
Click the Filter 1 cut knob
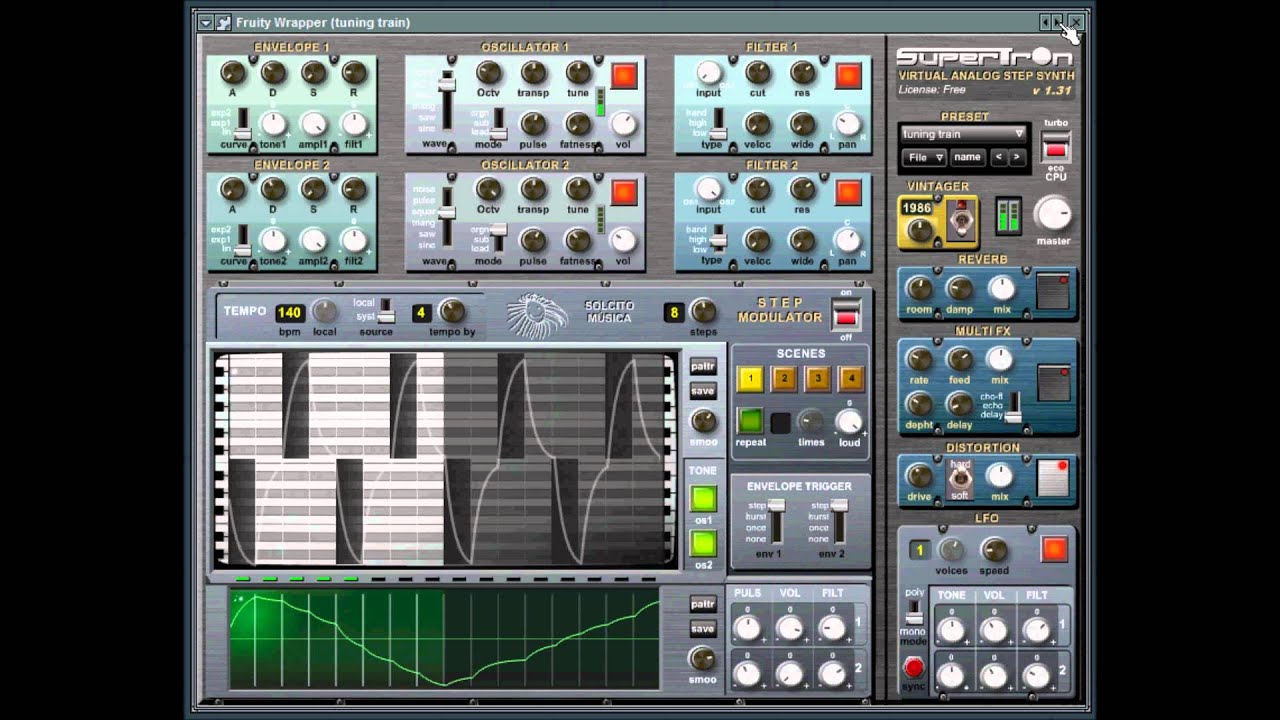pyautogui.click(x=758, y=72)
